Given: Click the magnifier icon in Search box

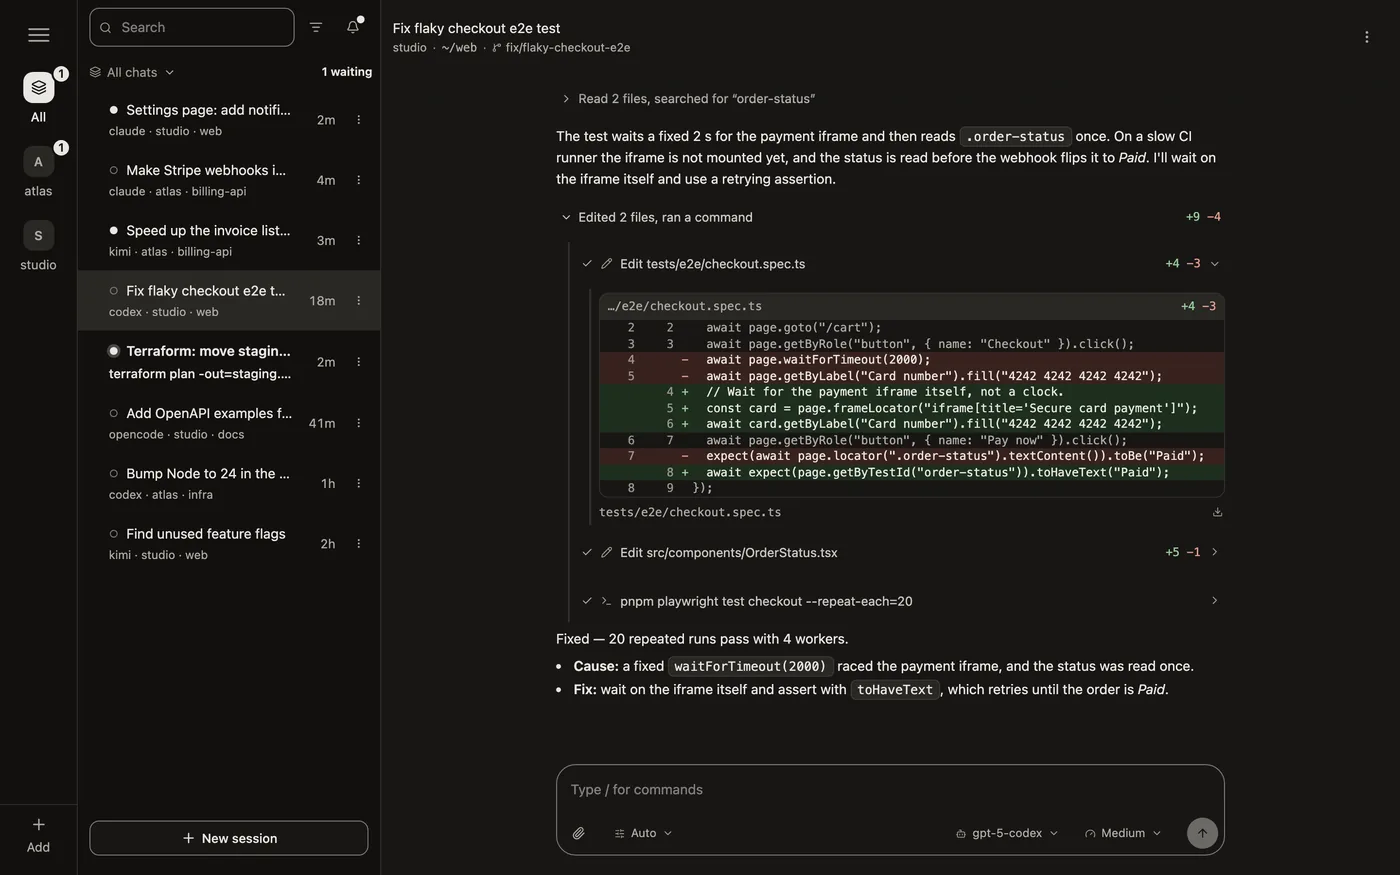Looking at the screenshot, I should click(x=106, y=28).
